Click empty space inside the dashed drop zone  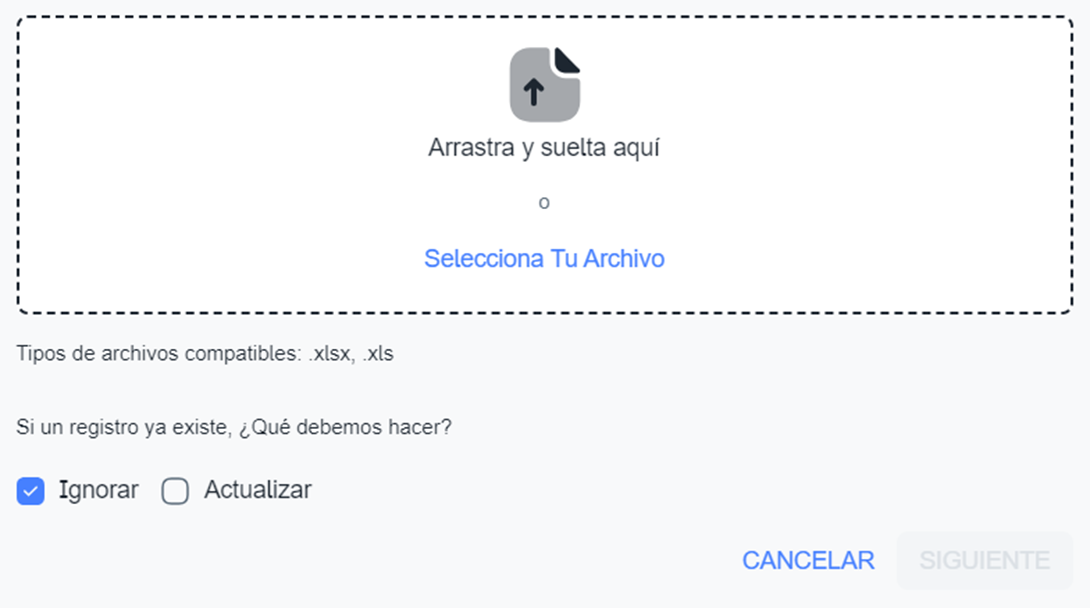[x=250, y=160]
